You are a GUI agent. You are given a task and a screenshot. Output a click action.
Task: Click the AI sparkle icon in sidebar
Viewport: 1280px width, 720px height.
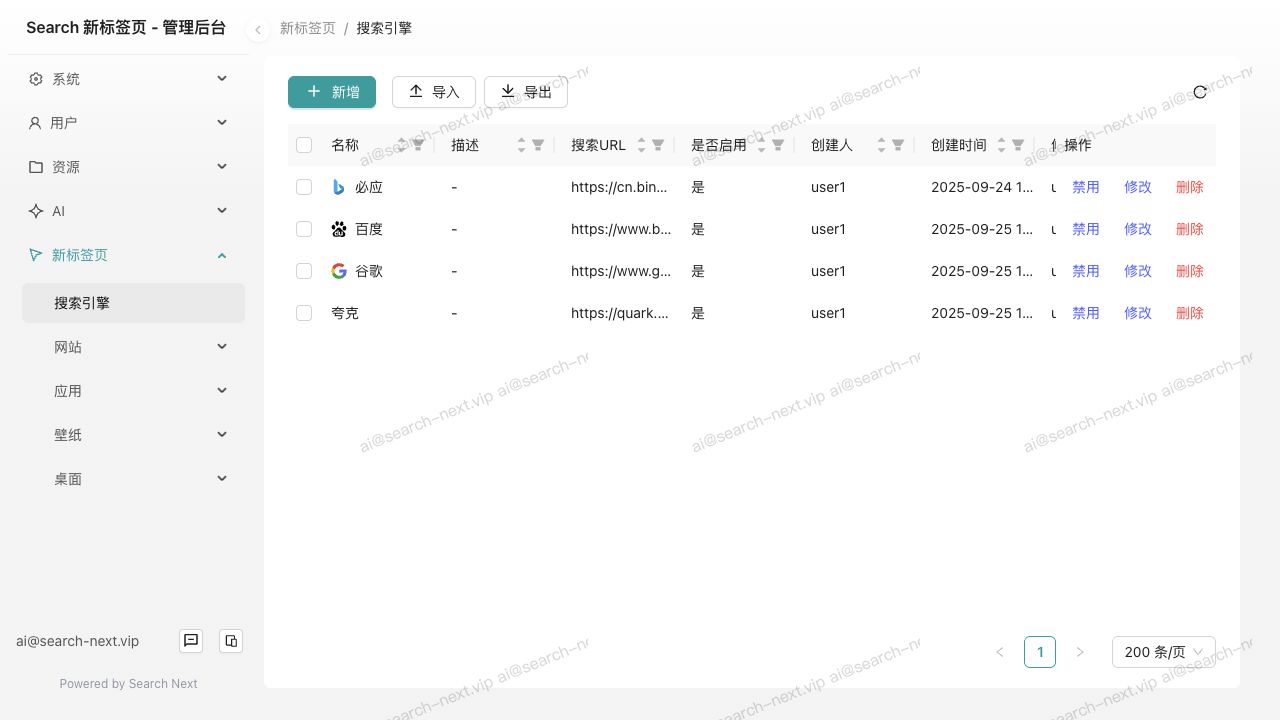click(x=36, y=211)
